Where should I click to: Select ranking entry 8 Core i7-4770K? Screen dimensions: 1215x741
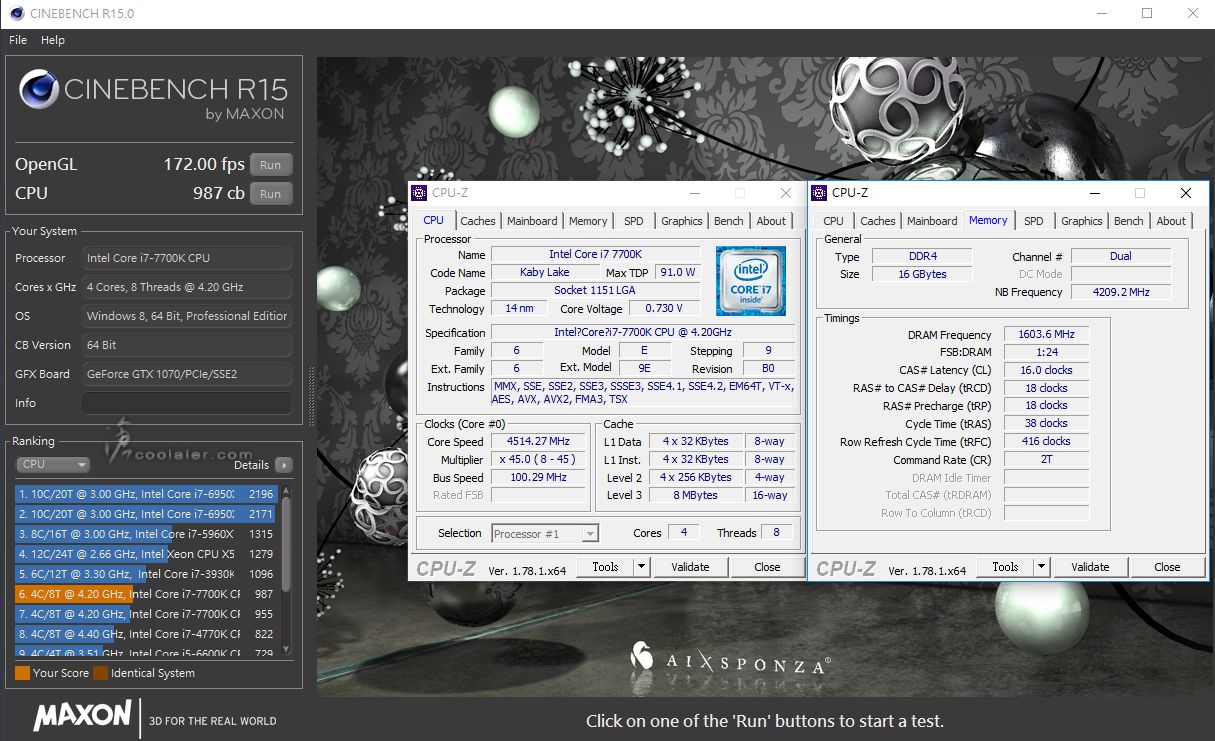pos(146,634)
